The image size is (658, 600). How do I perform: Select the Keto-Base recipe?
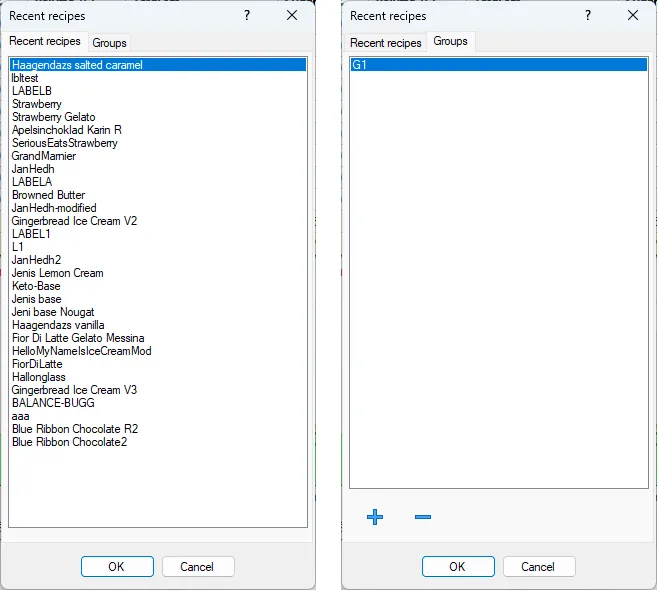pyautogui.click(x=158, y=286)
